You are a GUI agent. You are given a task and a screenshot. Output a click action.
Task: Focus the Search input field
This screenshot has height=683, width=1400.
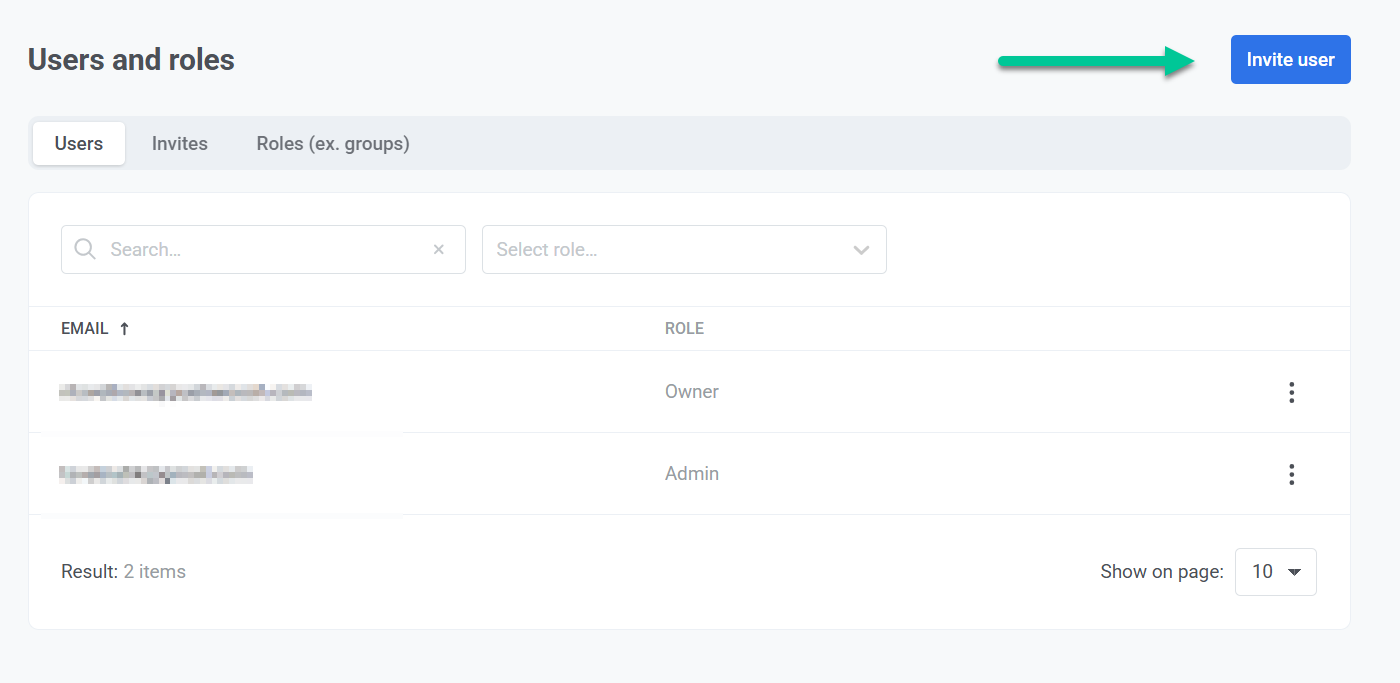coord(263,250)
